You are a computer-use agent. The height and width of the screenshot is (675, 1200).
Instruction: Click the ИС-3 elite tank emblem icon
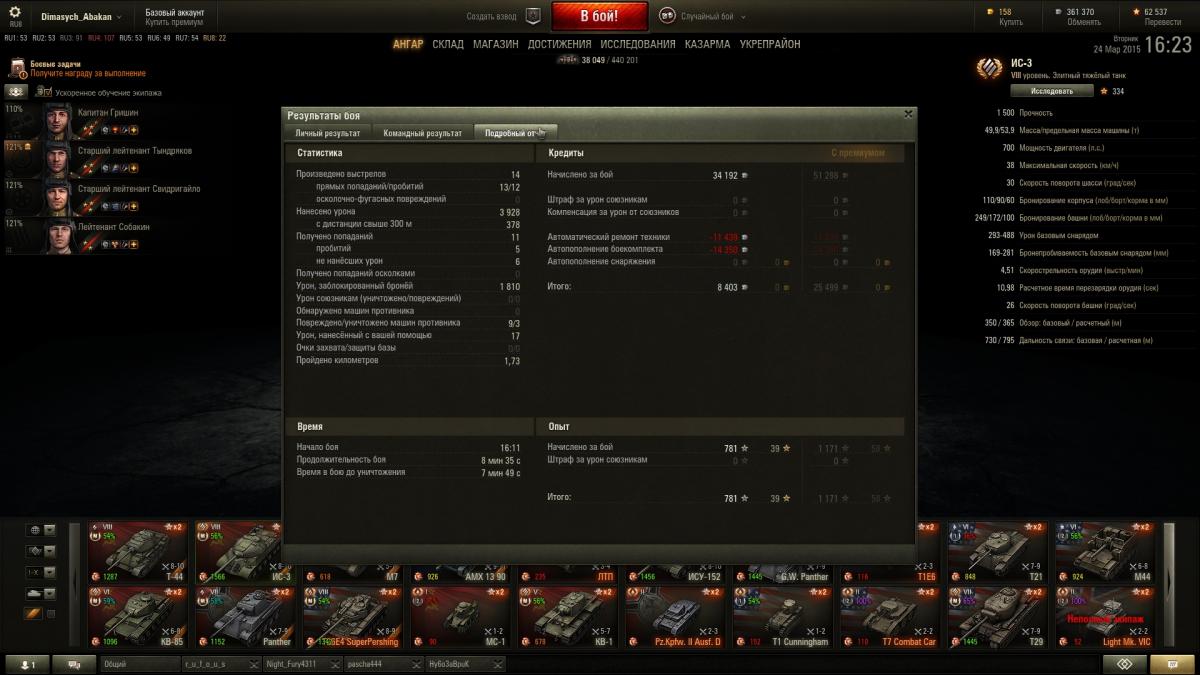[990, 68]
